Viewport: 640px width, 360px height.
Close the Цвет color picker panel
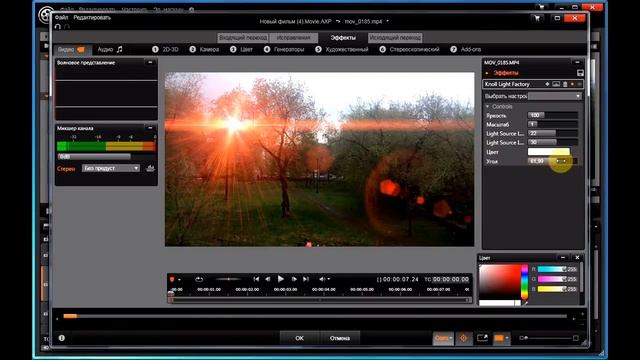pyautogui.click(x=577, y=258)
